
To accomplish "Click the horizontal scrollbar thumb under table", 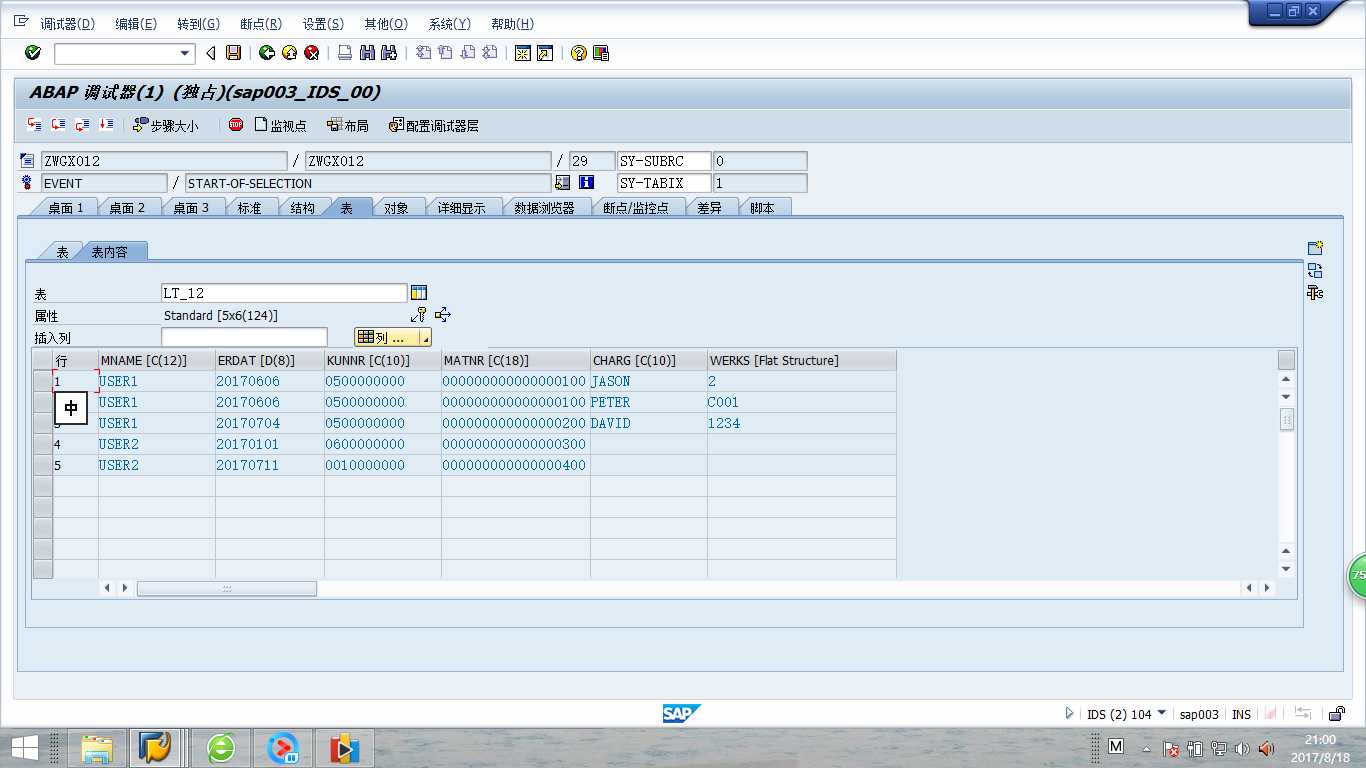I will click(227, 588).
